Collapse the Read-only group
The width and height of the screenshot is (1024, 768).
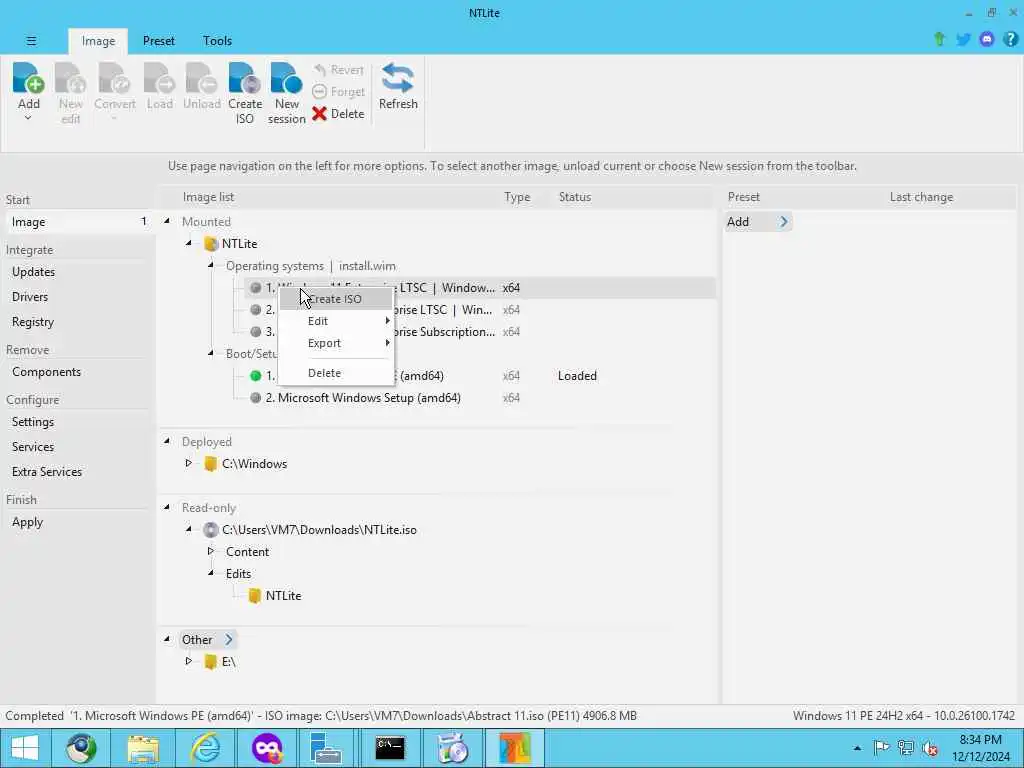tap(167, 507)
